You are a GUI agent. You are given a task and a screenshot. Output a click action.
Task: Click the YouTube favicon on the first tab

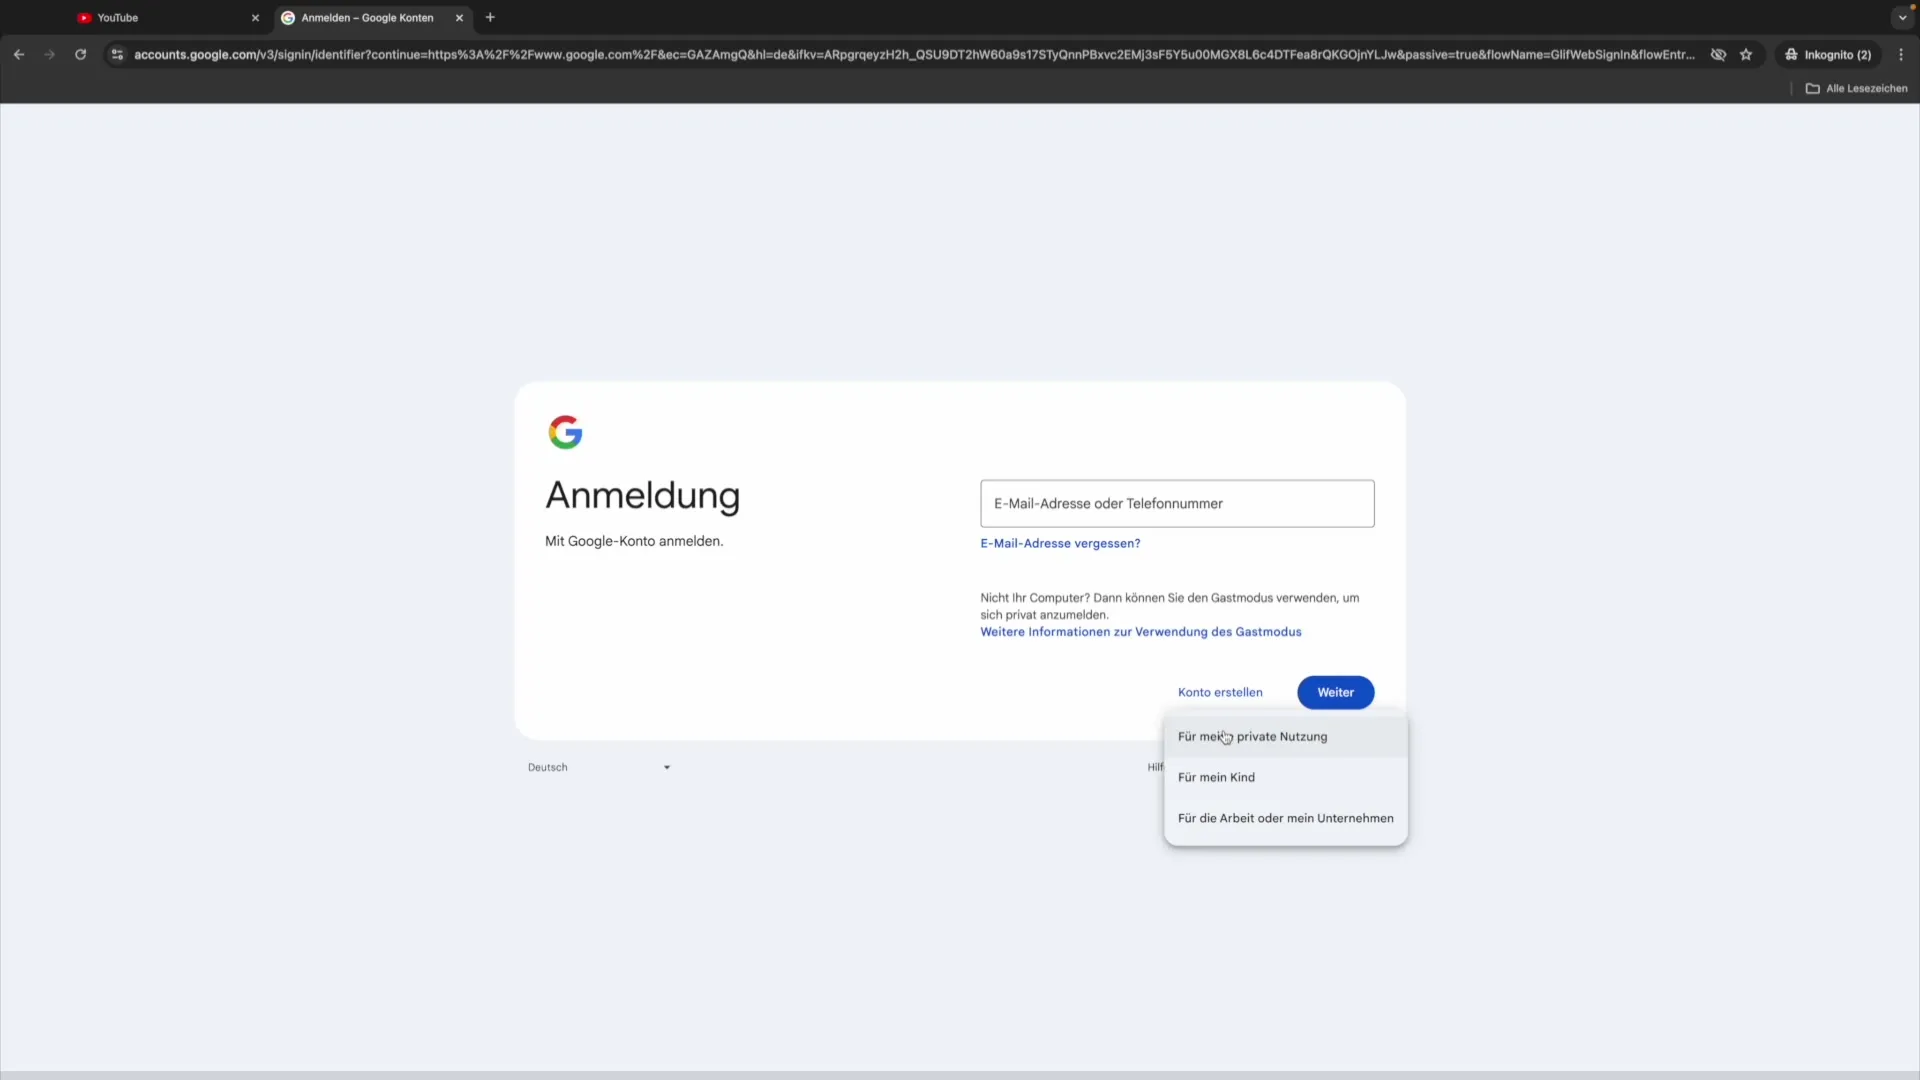(84, 17)
